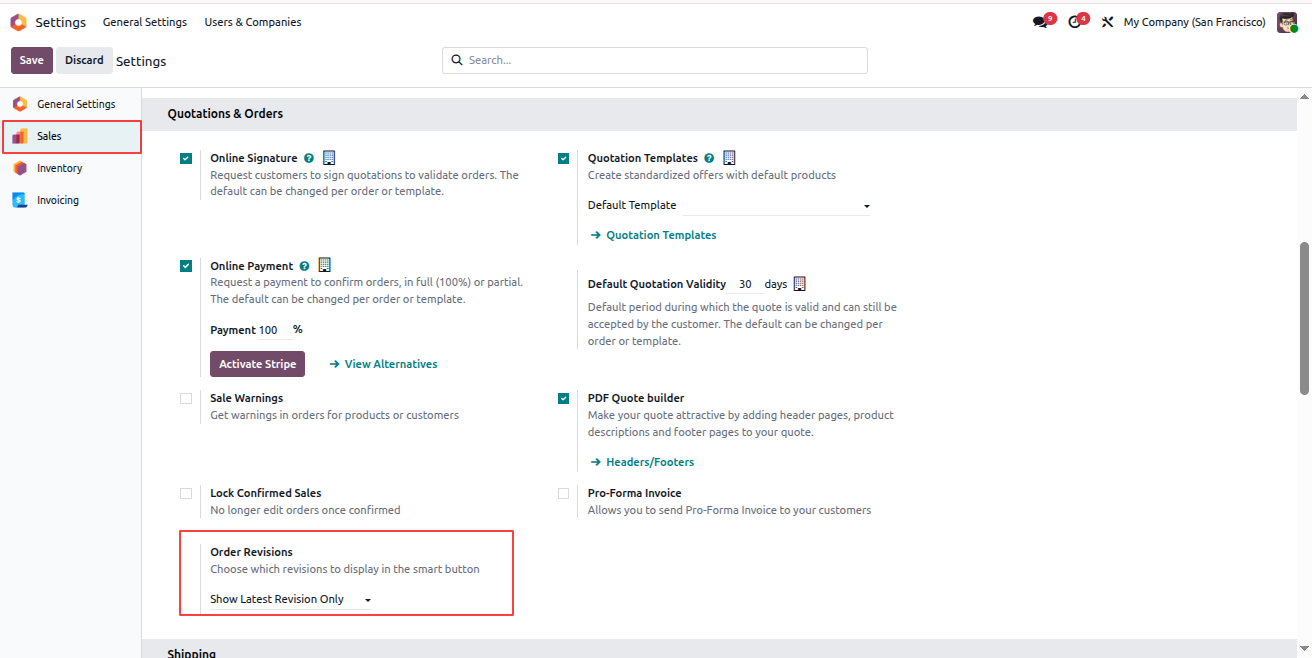Screen dimensions: 1312x658
Task: Enable the Lock Confirmed Sales checkbox
Action: tap(186, 493)
